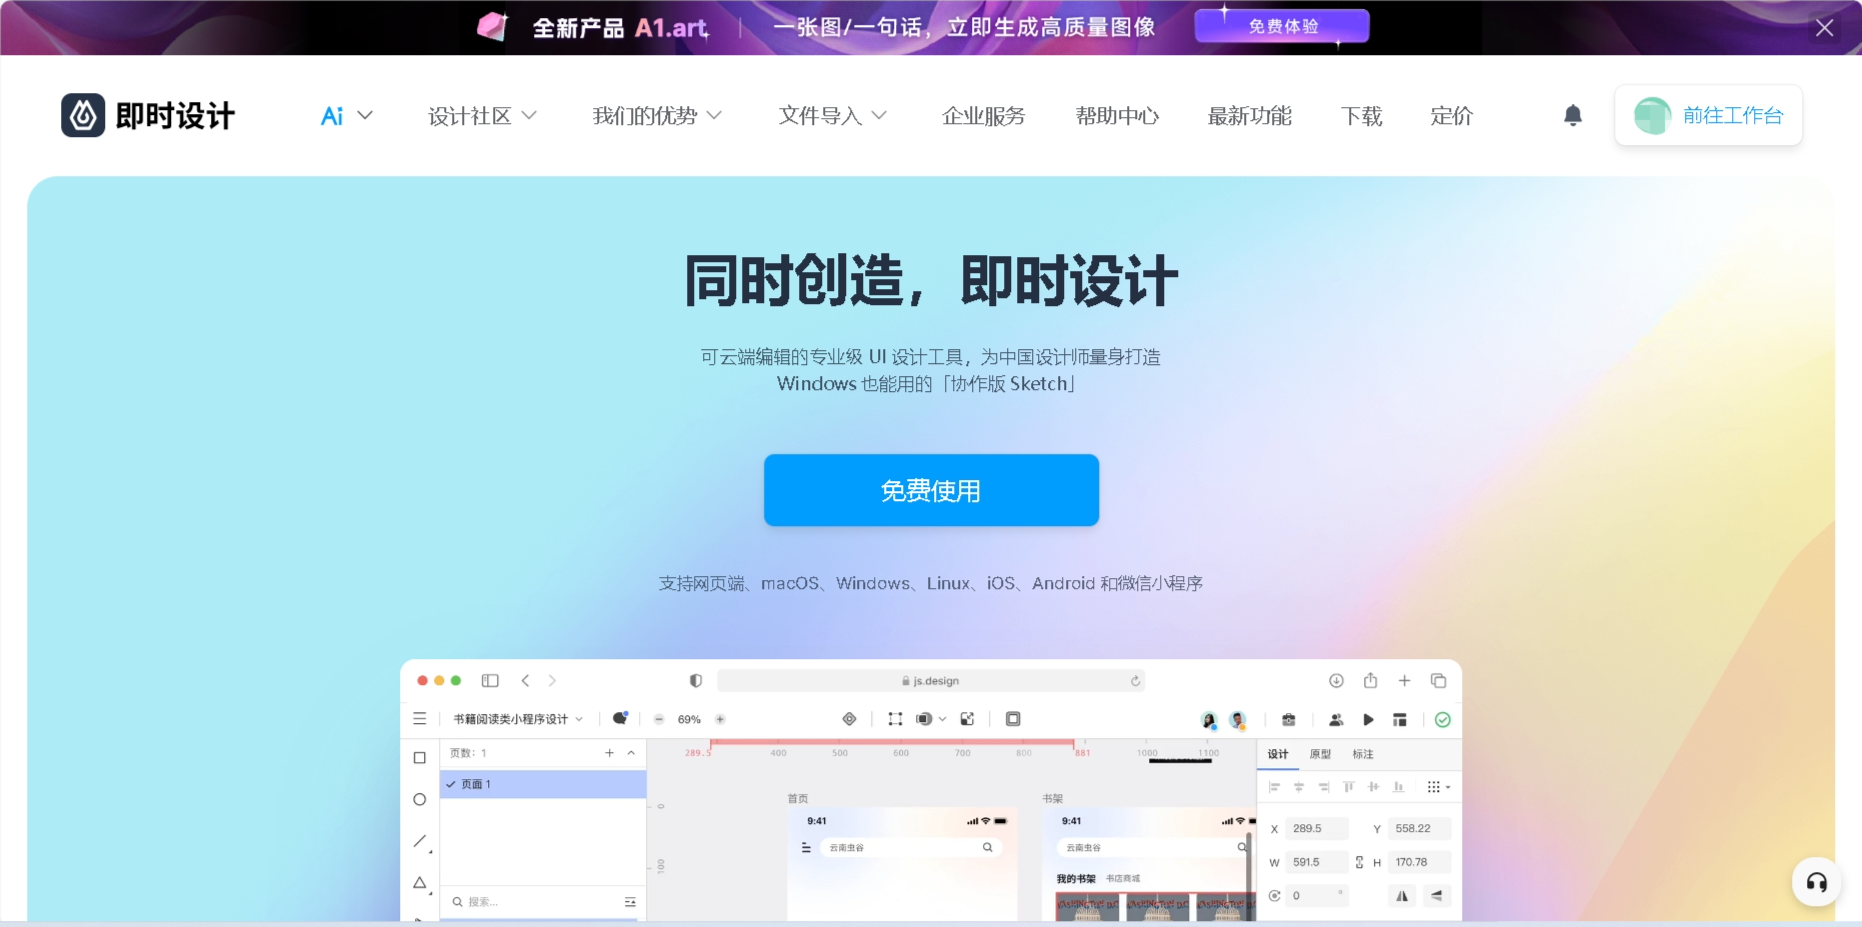Open the 企业服务 page
Screen dimensions: 1862x927
point(984,116)
